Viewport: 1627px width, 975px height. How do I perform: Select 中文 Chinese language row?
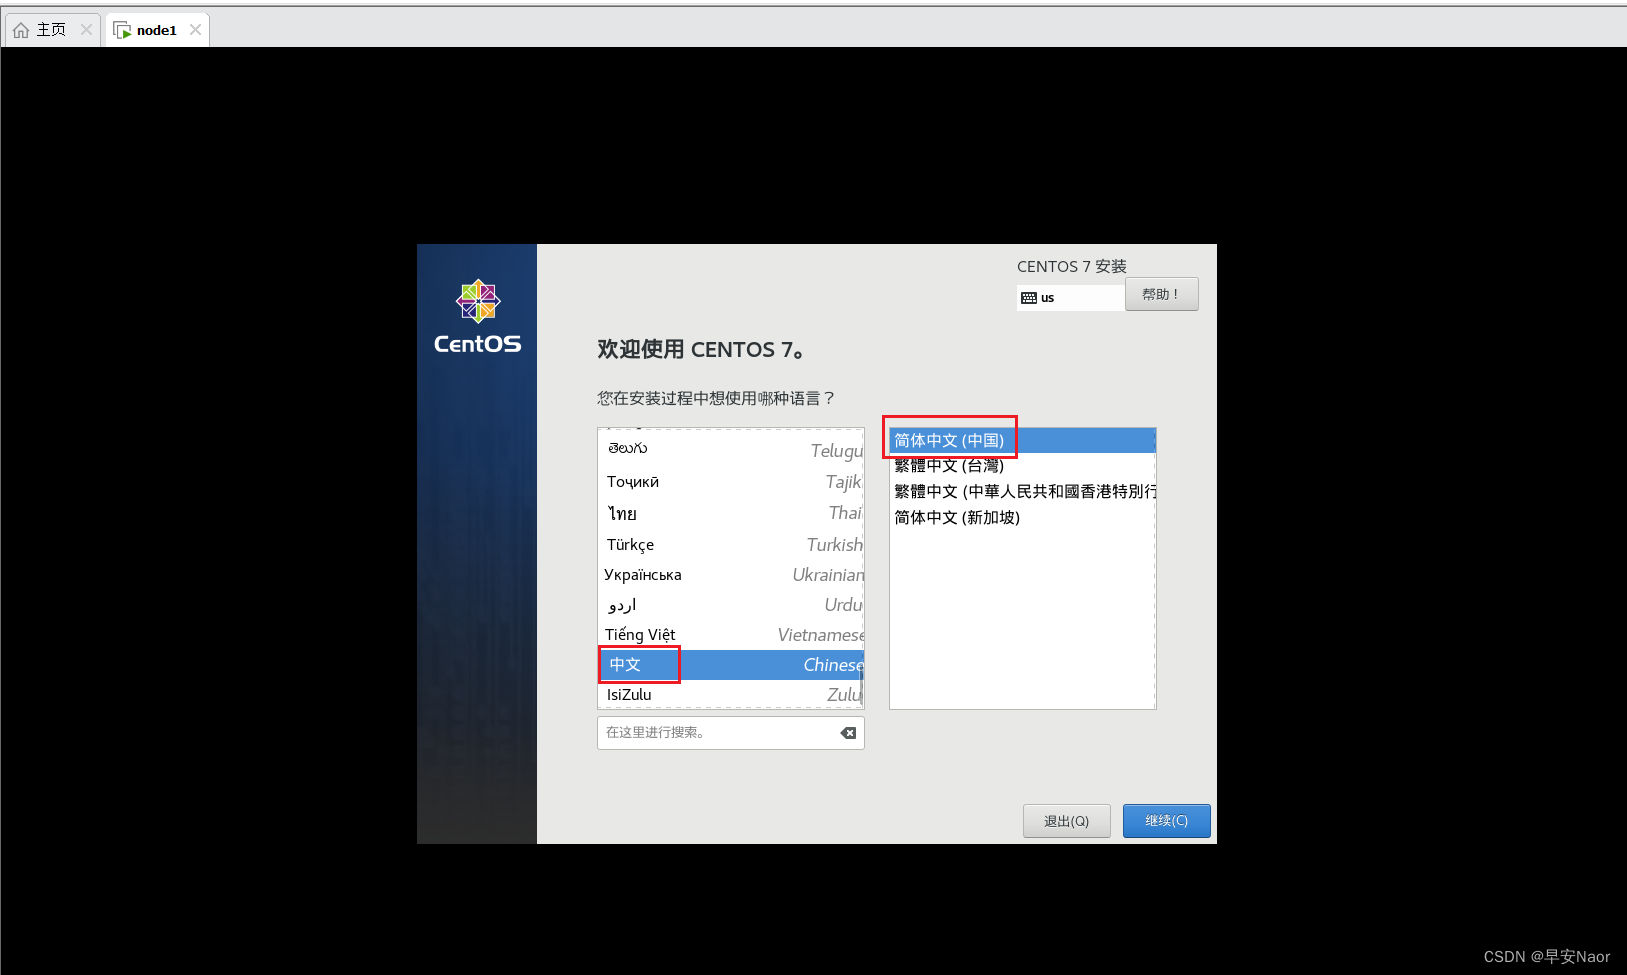[x=731, y=665]
